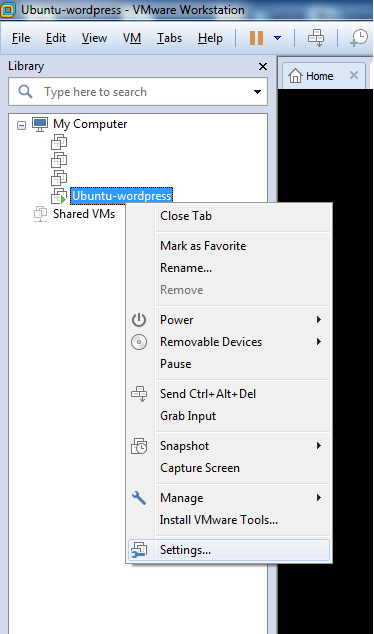Select My Computer in the library tree

[90, 124]
